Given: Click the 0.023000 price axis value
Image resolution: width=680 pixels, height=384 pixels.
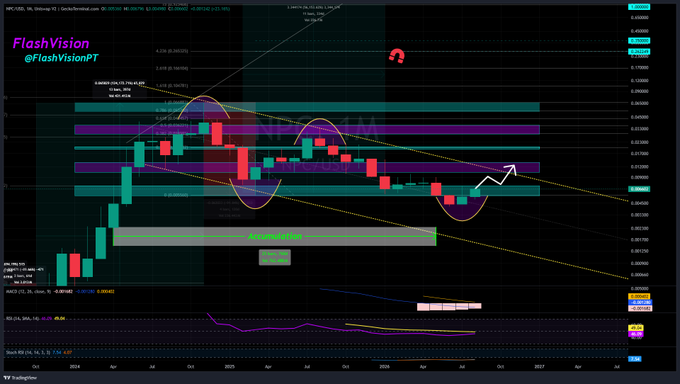Looking at the screenshot, I should click(x=640, y=142).
